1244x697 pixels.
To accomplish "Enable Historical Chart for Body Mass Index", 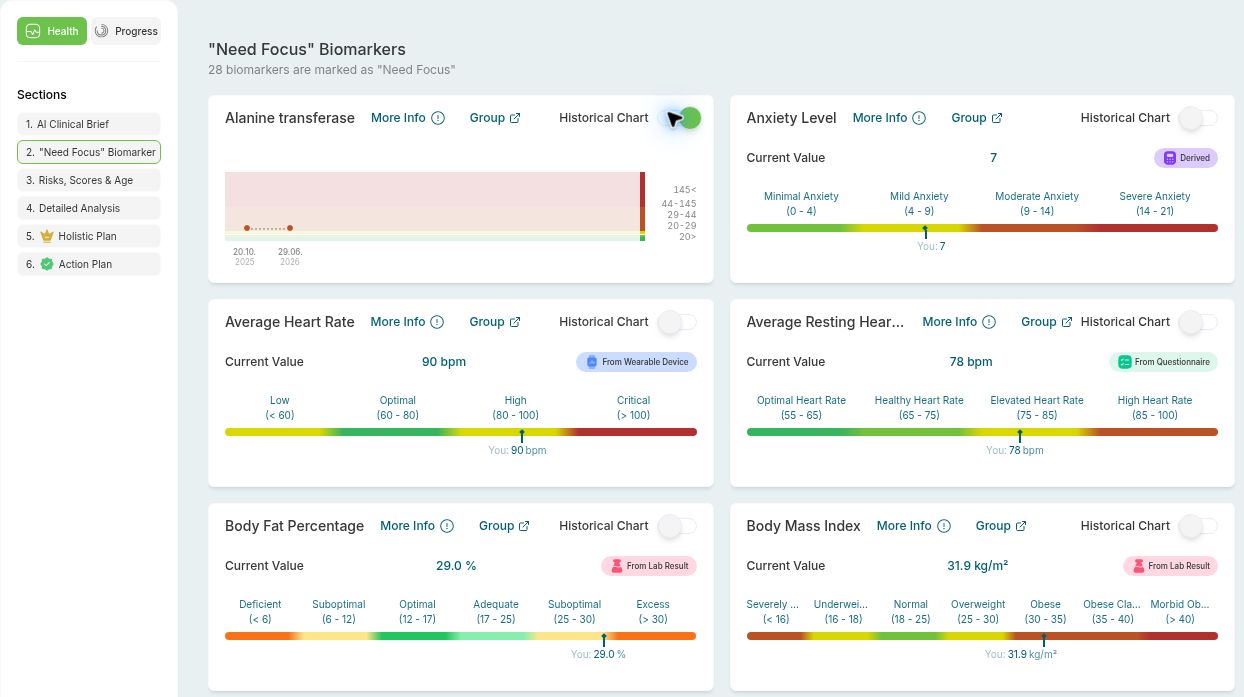I will 1199,526.
